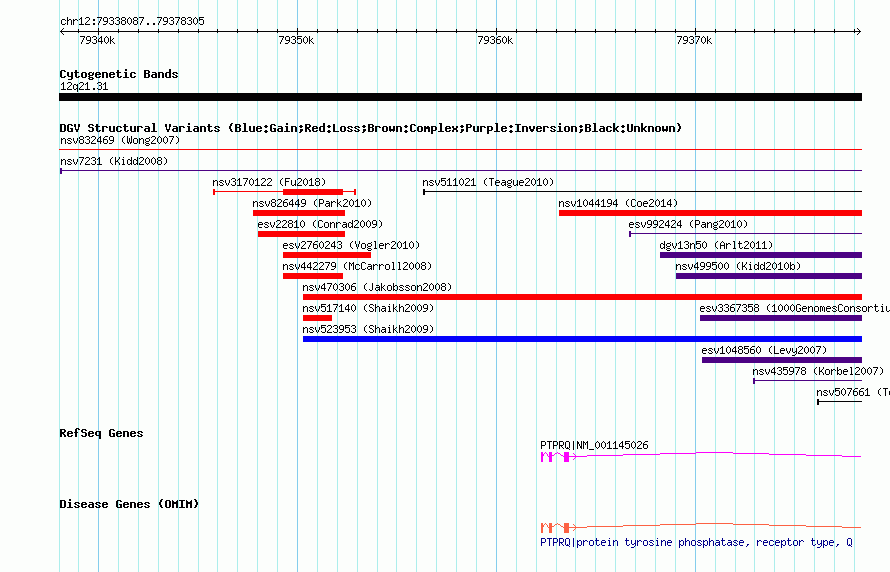This screenshot has height=572, width=890.
Task: Click the nsv517140 (Shaikh2009) label
Action: (x=368, y=308)
